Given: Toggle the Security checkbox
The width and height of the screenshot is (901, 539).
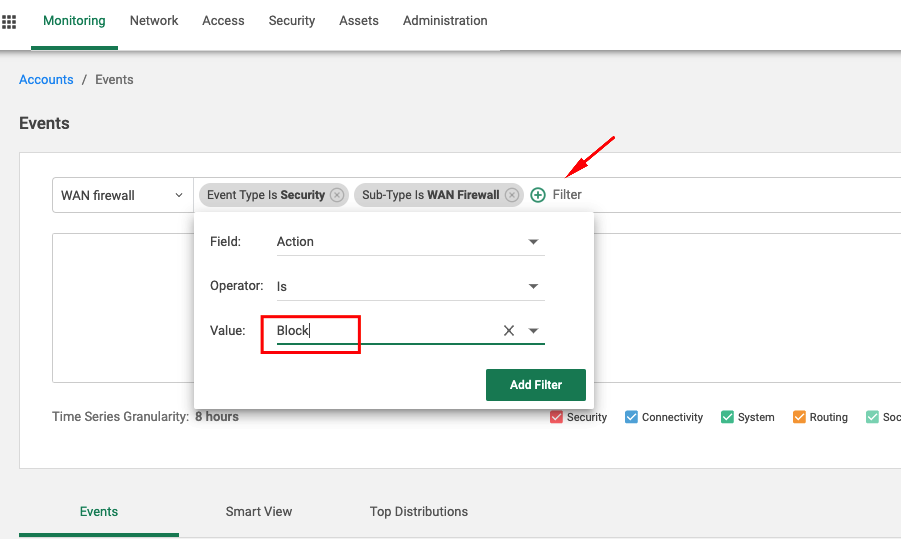Looking at the screenshot, I should pyautogui.click(x=556, y=417).
